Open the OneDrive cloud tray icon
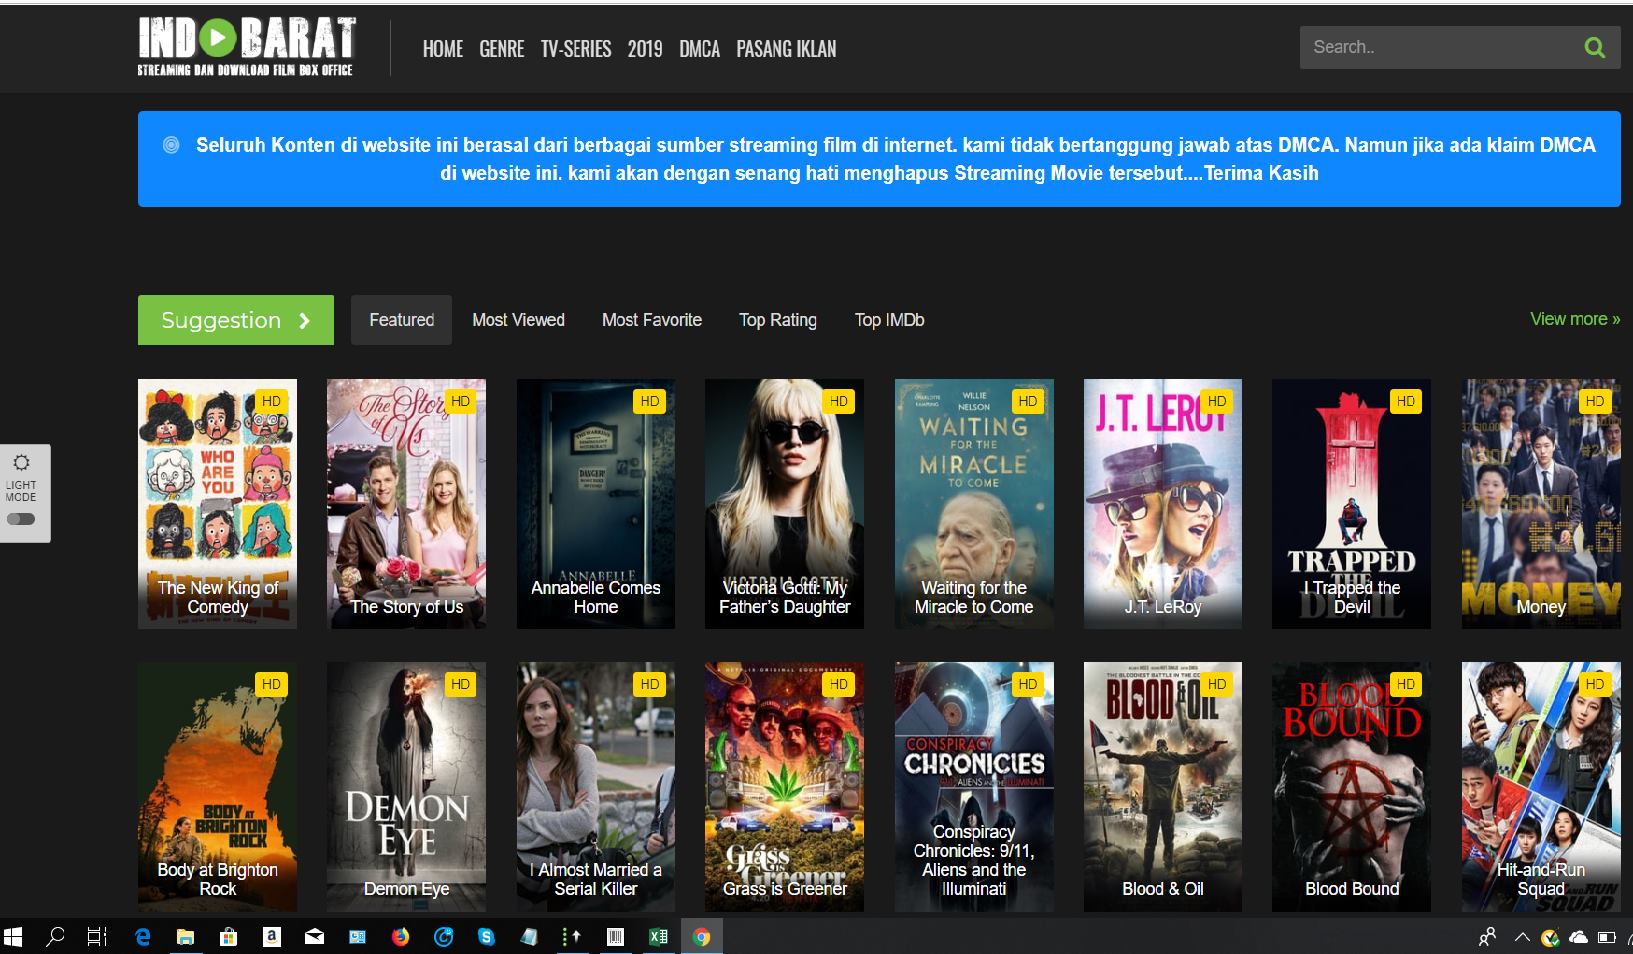 tap(1579, 937)
